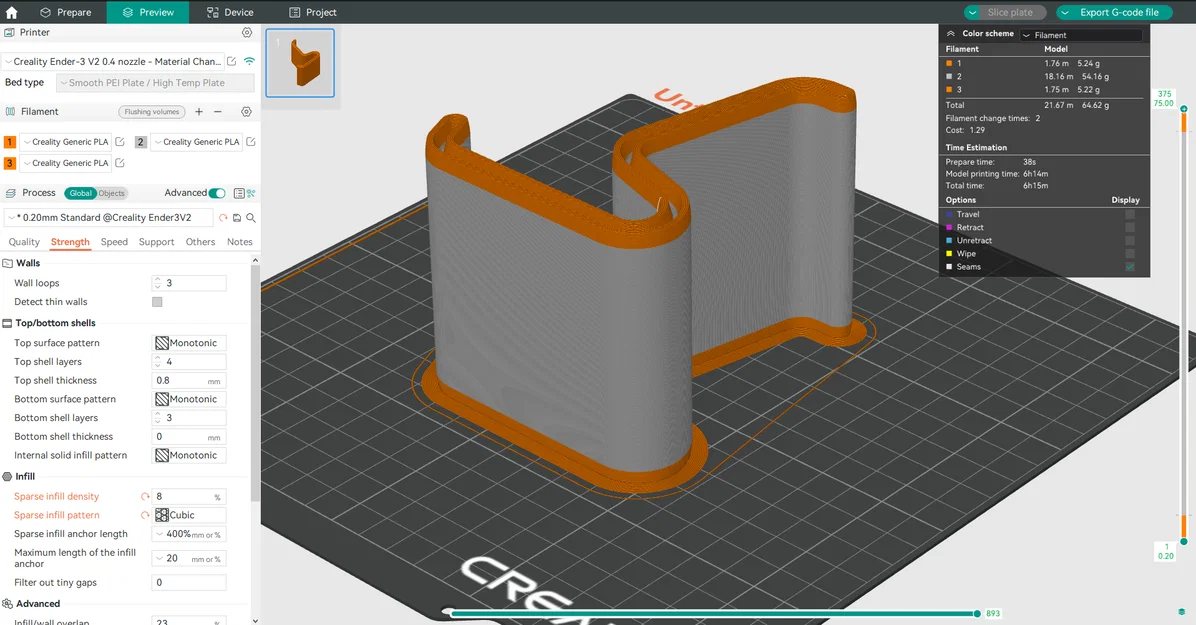This screenshot has height=625, width=1196.
Task: Open filament settings gear icon
Action: pyautogui.click(x=246, y=111)
